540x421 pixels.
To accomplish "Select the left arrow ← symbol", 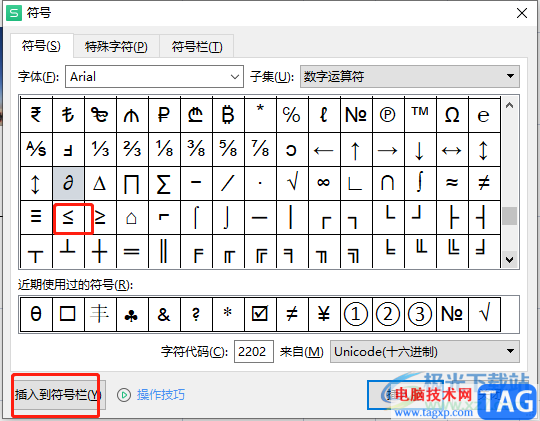I will click(x=324, y=150).
